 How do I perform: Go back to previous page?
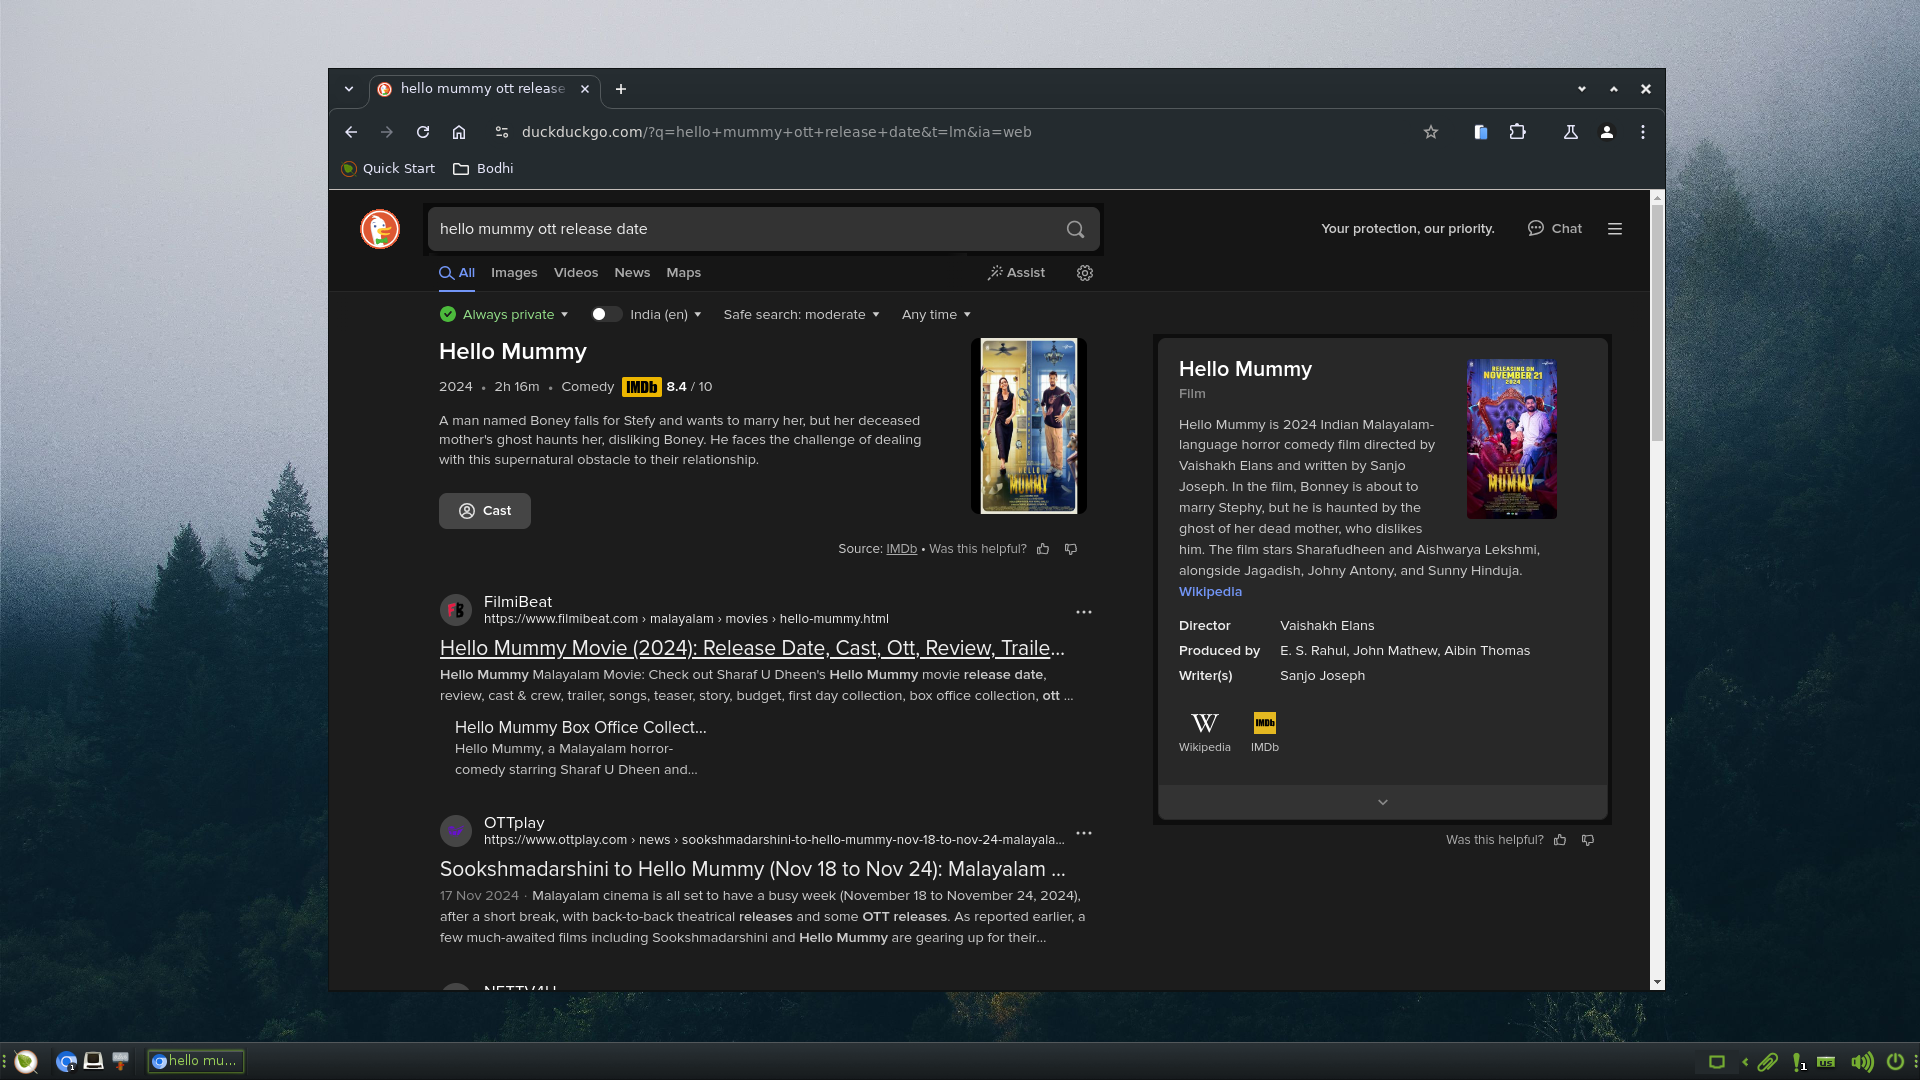click(x=351, y=132)
